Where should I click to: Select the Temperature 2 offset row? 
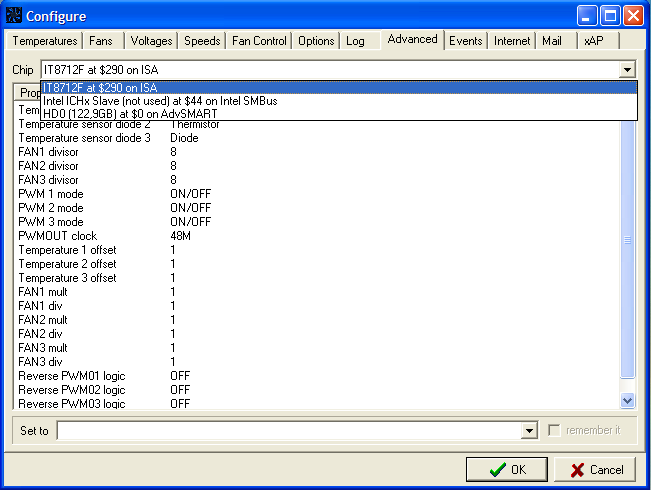[318, 264]
